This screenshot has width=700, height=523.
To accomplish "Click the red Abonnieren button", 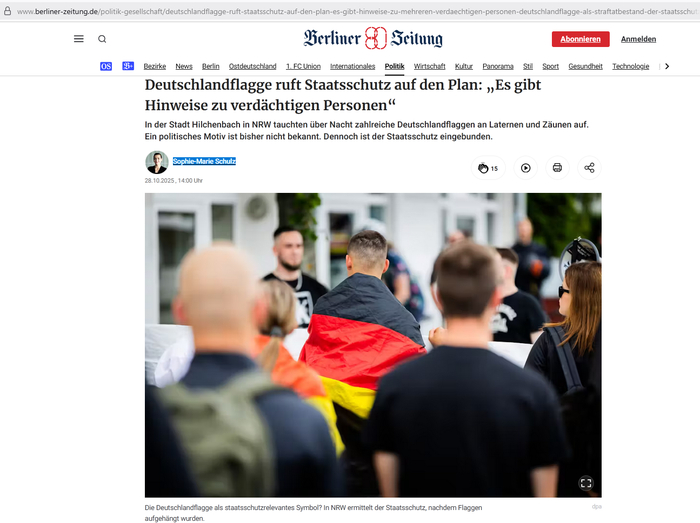I will point(580,39).
